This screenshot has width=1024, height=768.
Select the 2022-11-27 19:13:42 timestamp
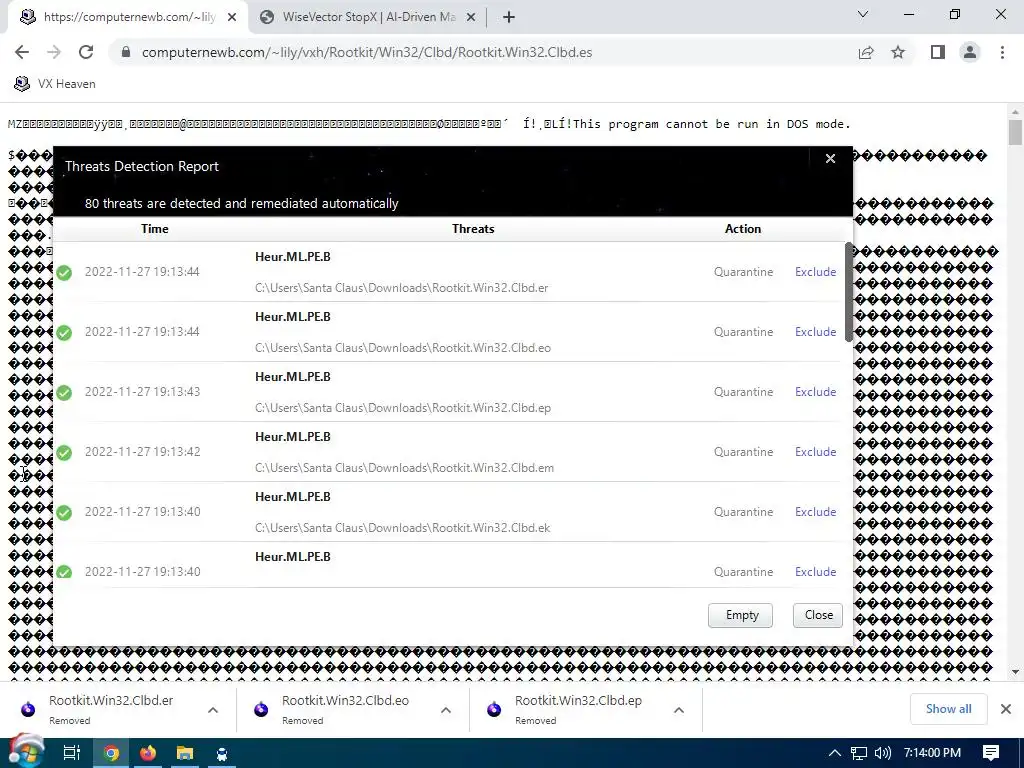click(x=142, y=452)
